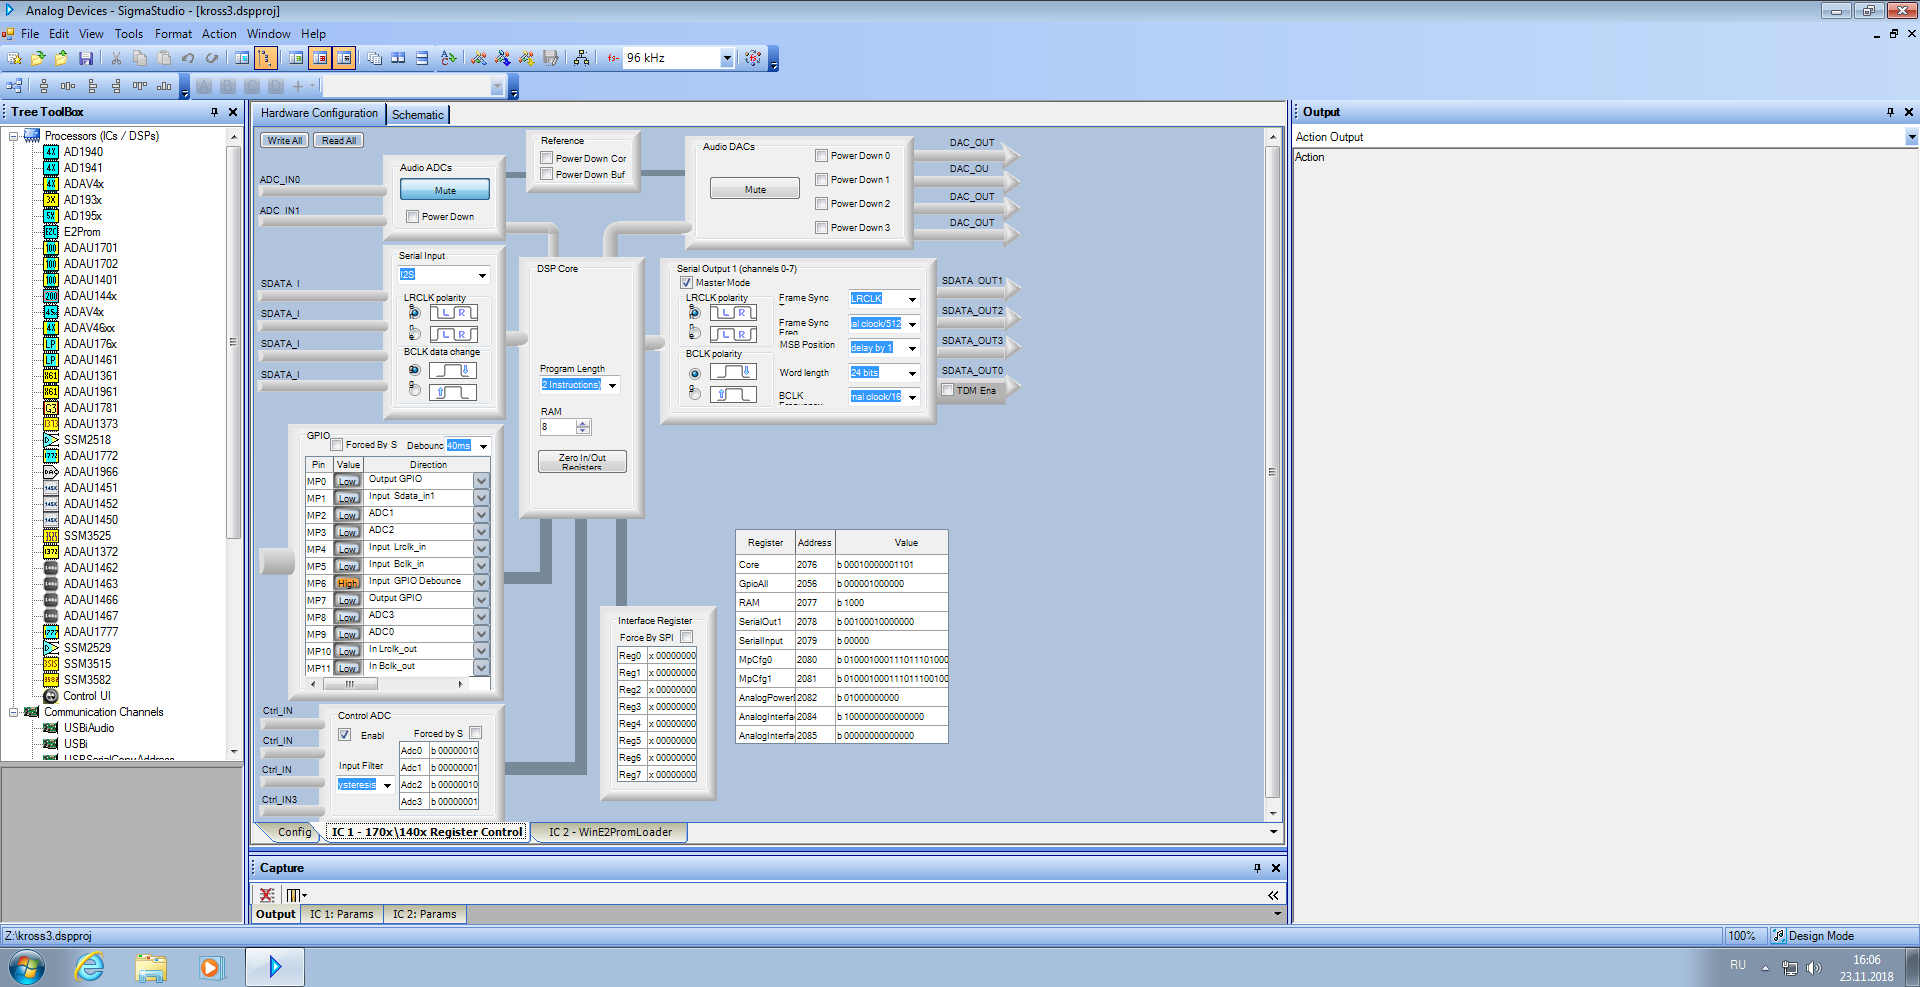Image resolution: width=1920 pixels, height=987 pixels.
Task: Switch to the Schematic tab
Action: pyautogui.click(x=418, y=115)
